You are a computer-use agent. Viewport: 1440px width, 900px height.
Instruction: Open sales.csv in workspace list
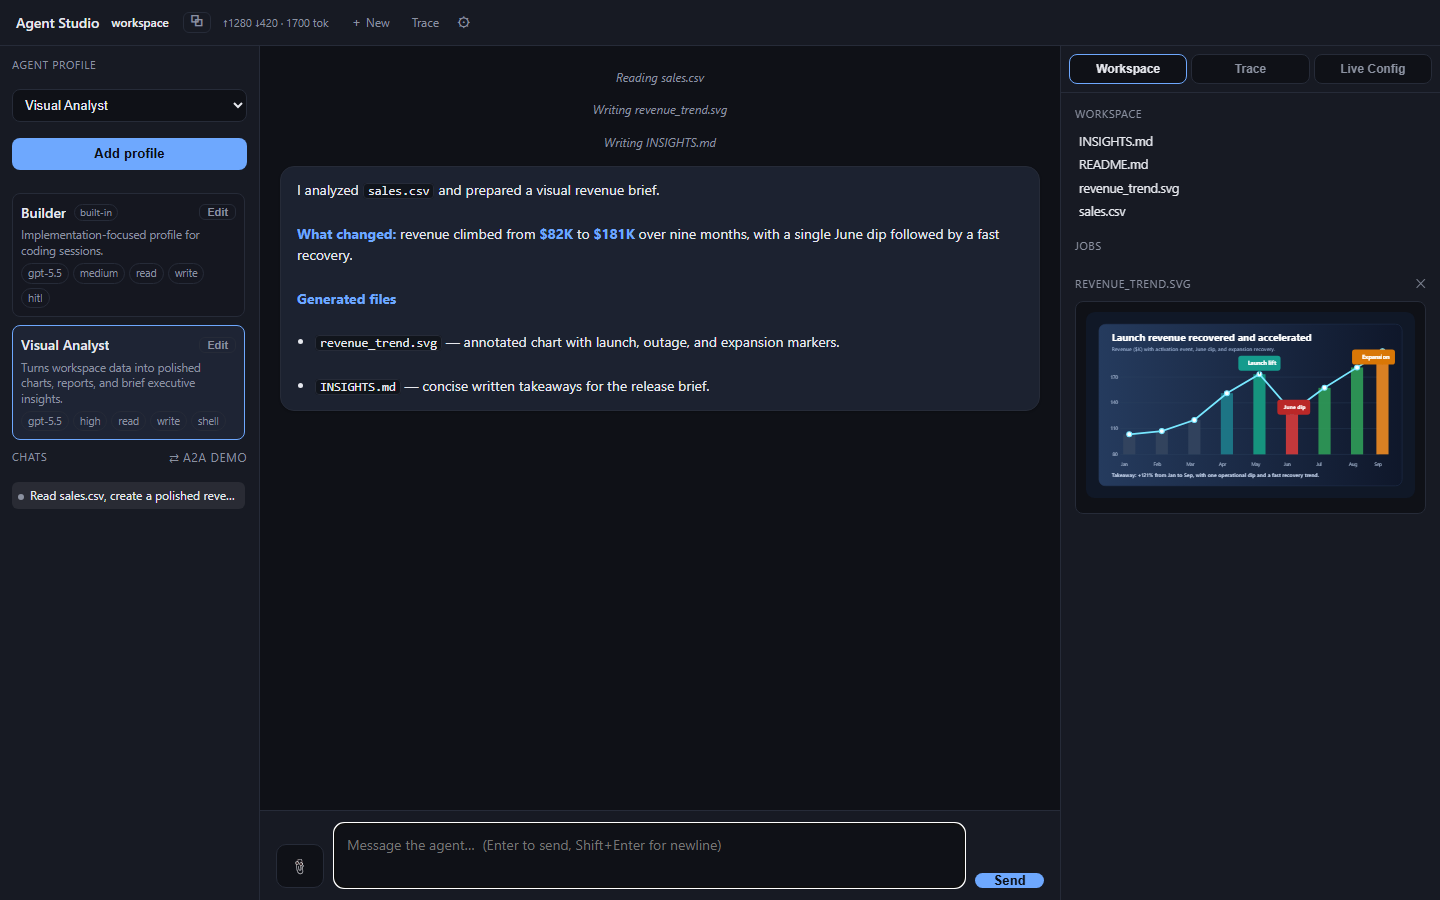tap(1102, 212)
